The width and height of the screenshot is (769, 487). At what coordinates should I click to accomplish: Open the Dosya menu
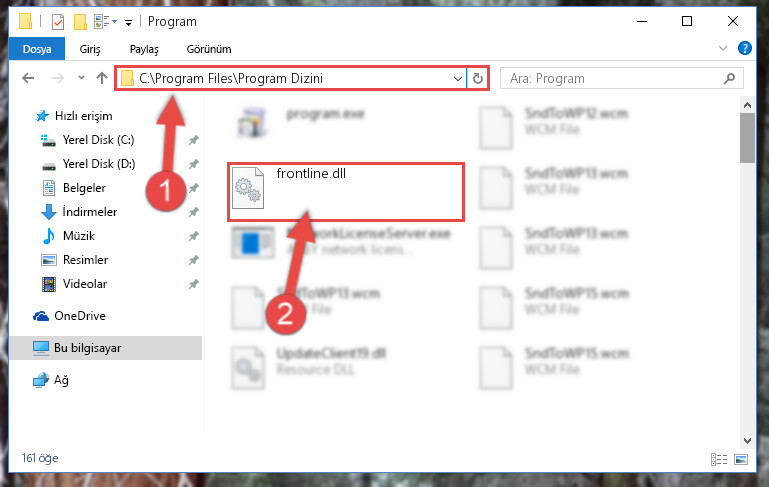point(37,49)
